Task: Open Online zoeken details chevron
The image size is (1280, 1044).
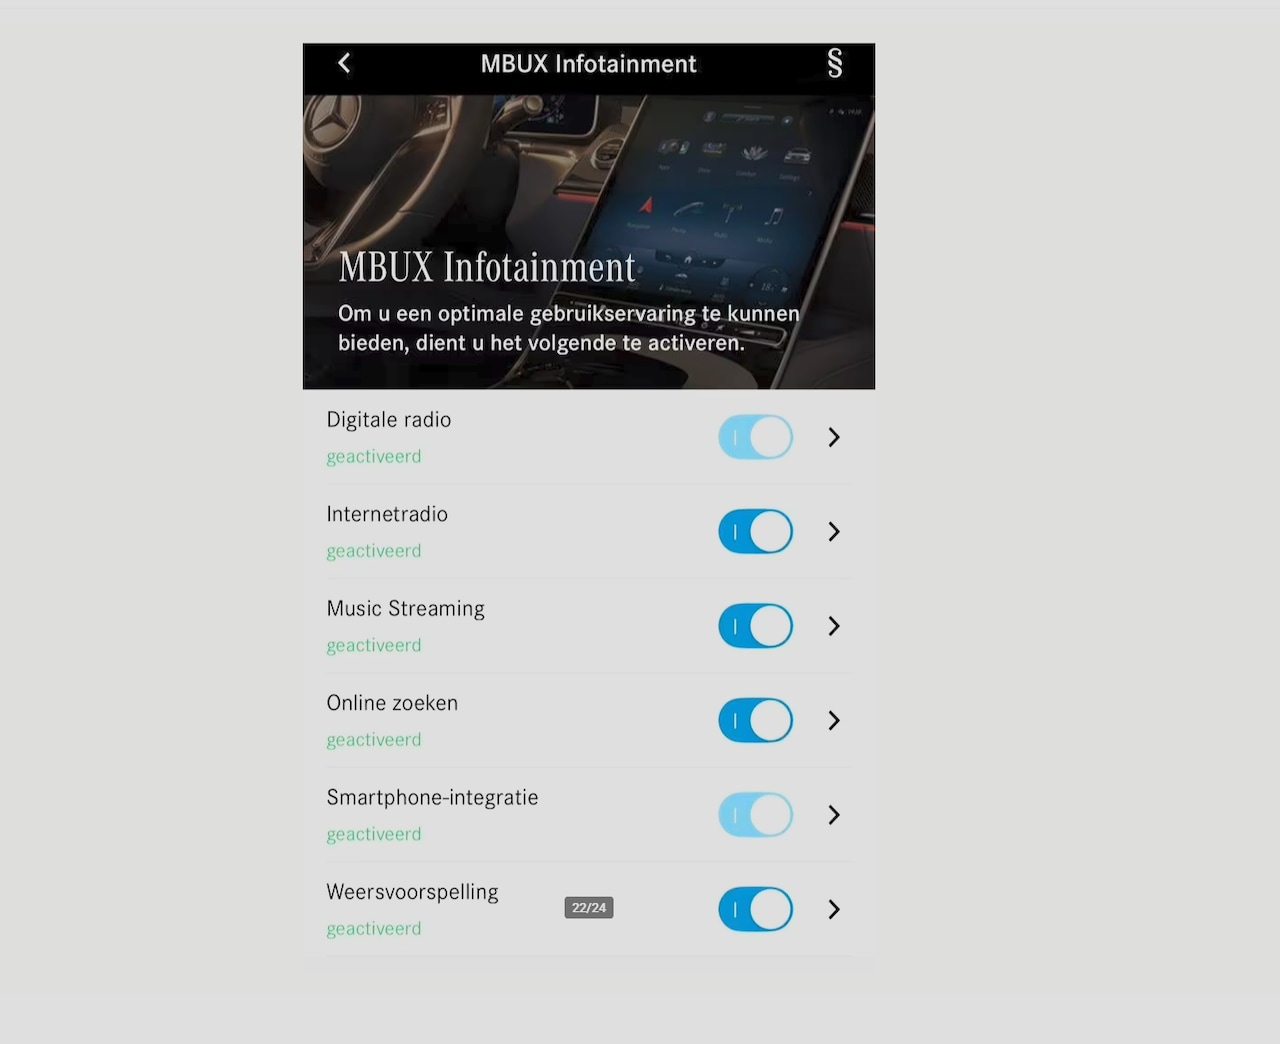Action: [834, 721]
